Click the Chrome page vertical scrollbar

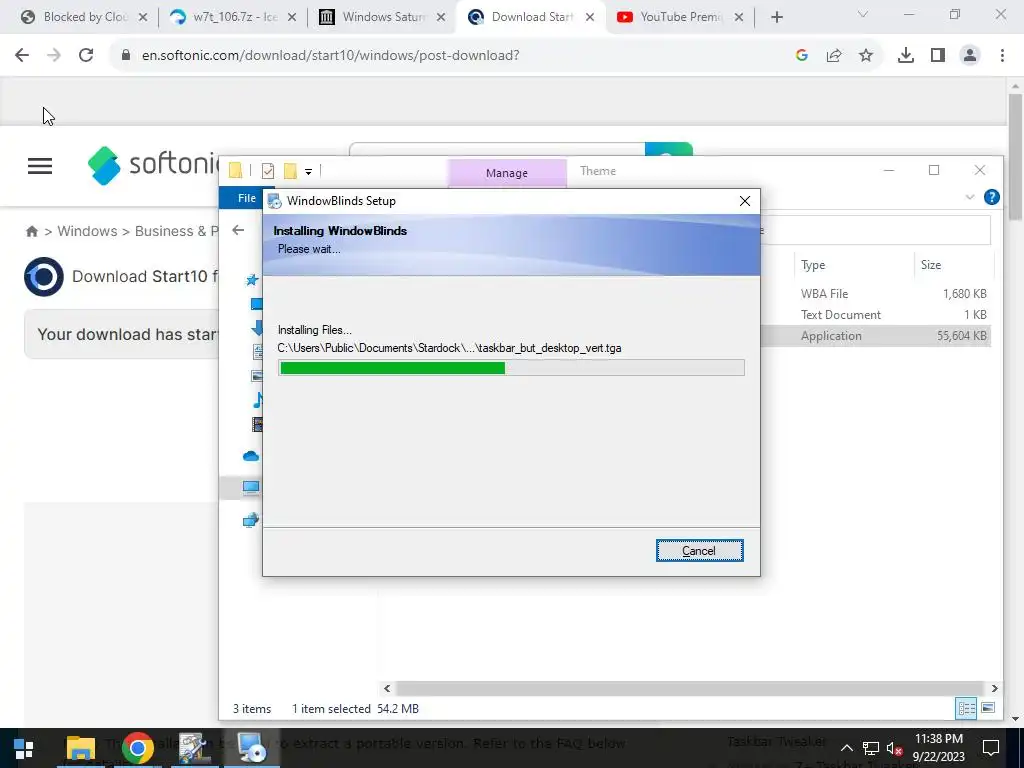(1015, 157)
